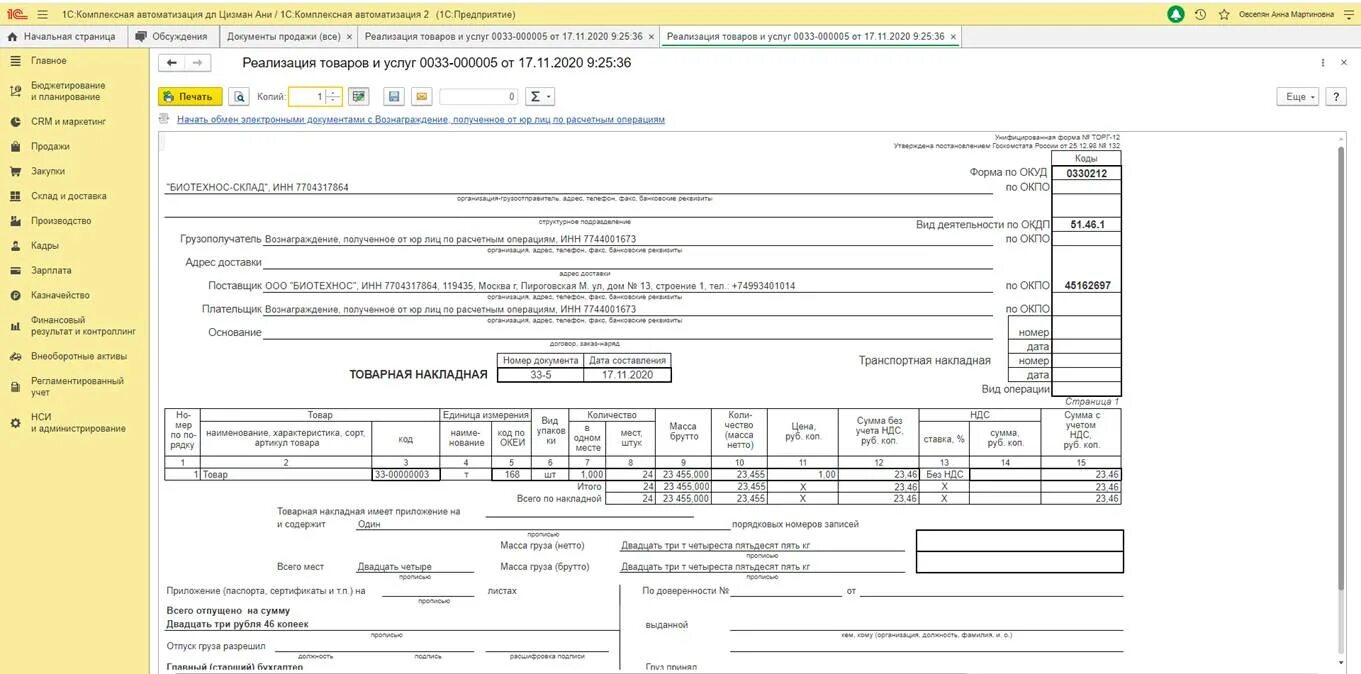Open Казначейство section
1361x674 pixels.
click(x=75, y=295)
